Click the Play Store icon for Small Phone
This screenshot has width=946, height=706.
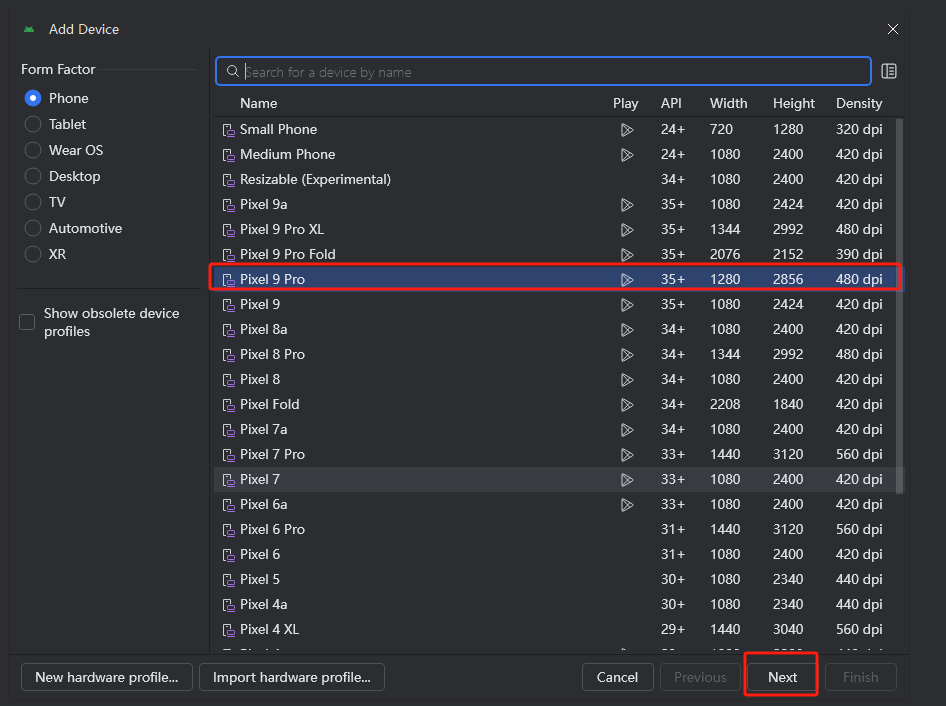click(627, 130)
